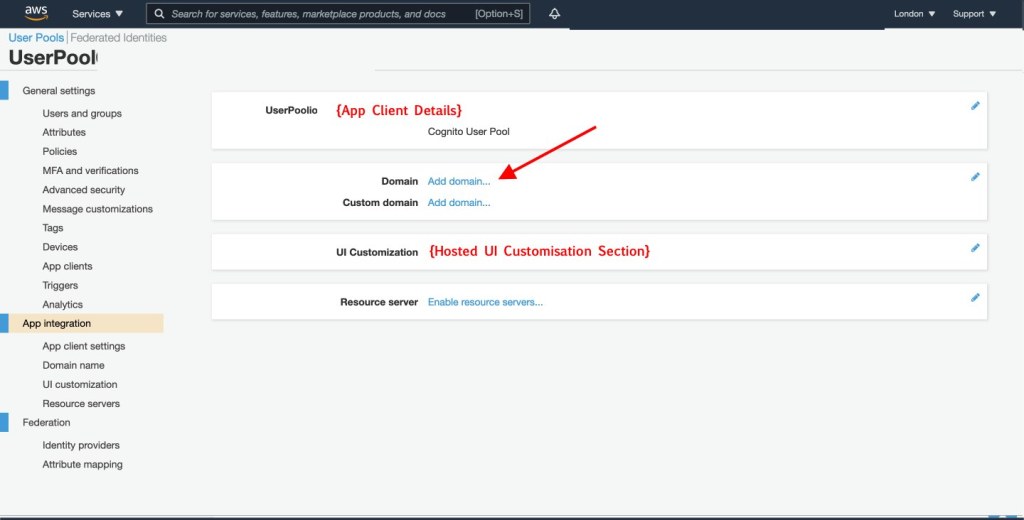Viewport: 1024px width, 520px height.
Task: Click the pencil icon for Resource server
Action: pyautogui.click(x=975, y=297)
